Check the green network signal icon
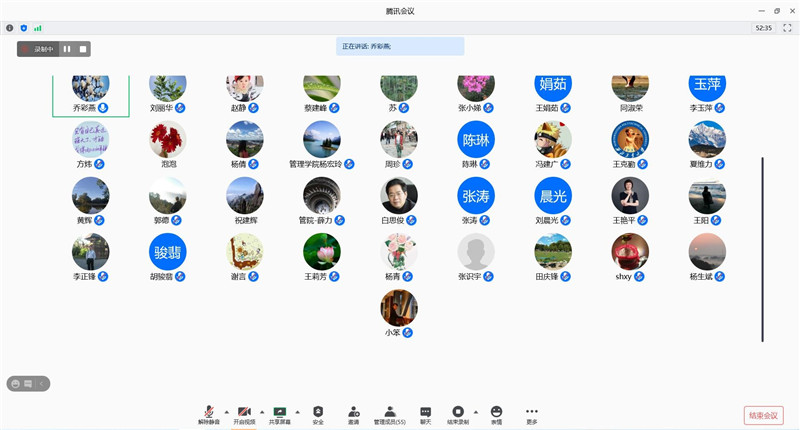The image size is (800, 430). point(38,28)
